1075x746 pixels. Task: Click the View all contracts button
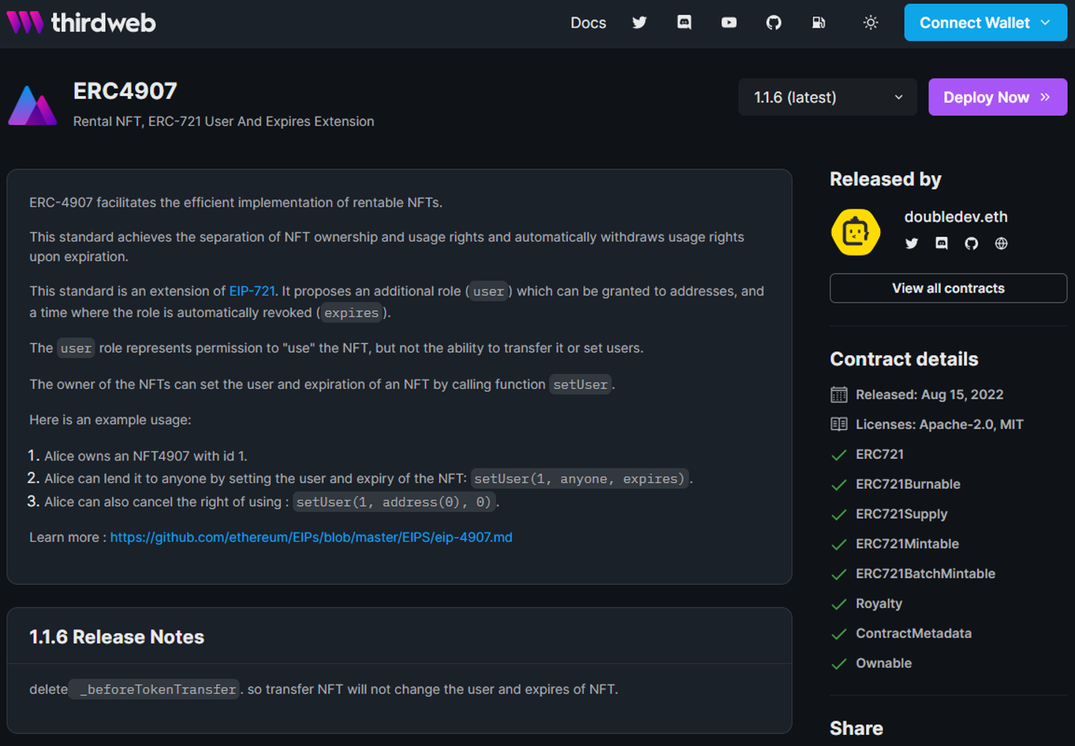(948, 288)
